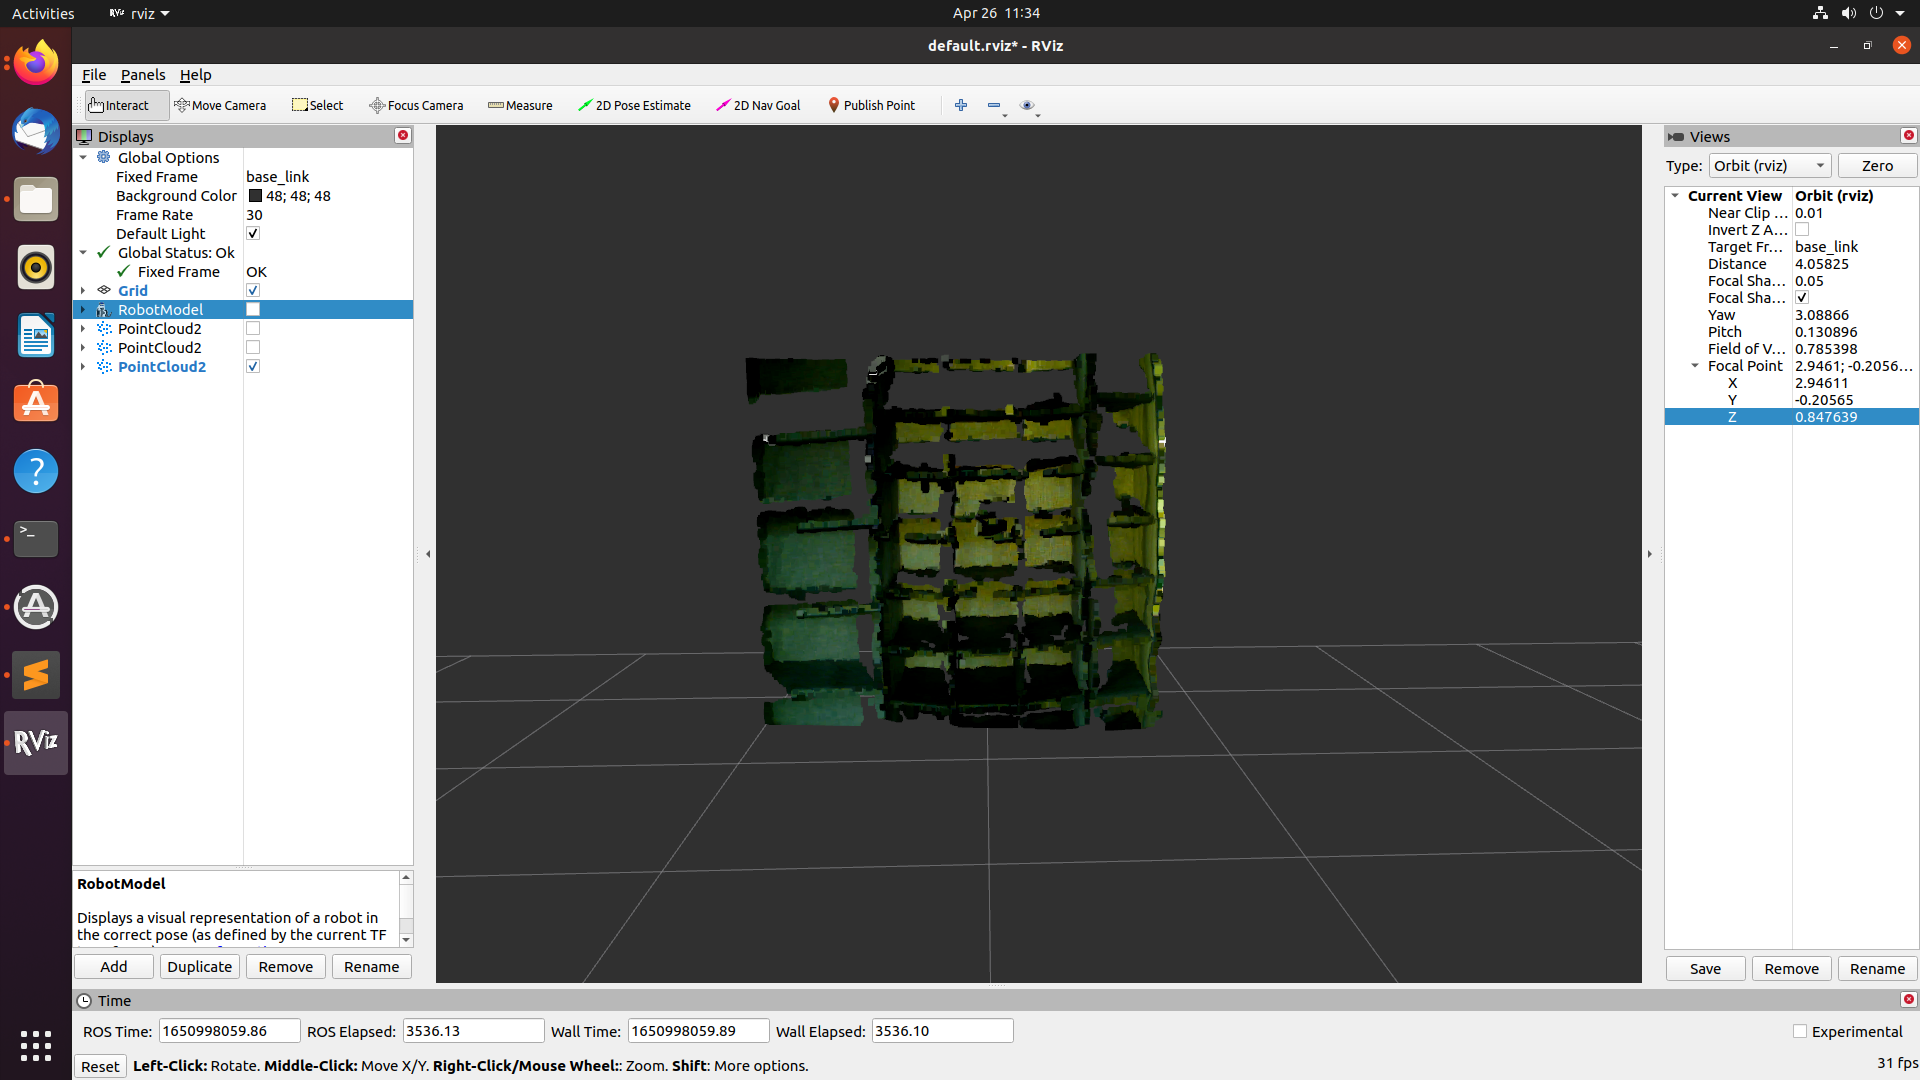Open Ubuntu Software from the dock
This screenshot has height=1080, width=1920.
(36, 403)
